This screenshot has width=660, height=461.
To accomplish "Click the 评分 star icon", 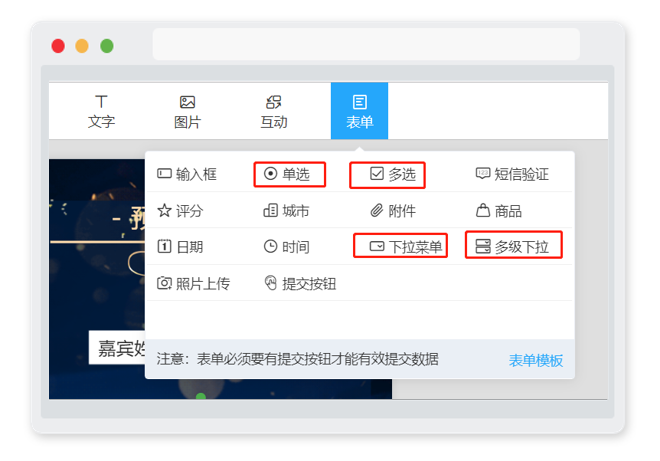I will point(164,210).
